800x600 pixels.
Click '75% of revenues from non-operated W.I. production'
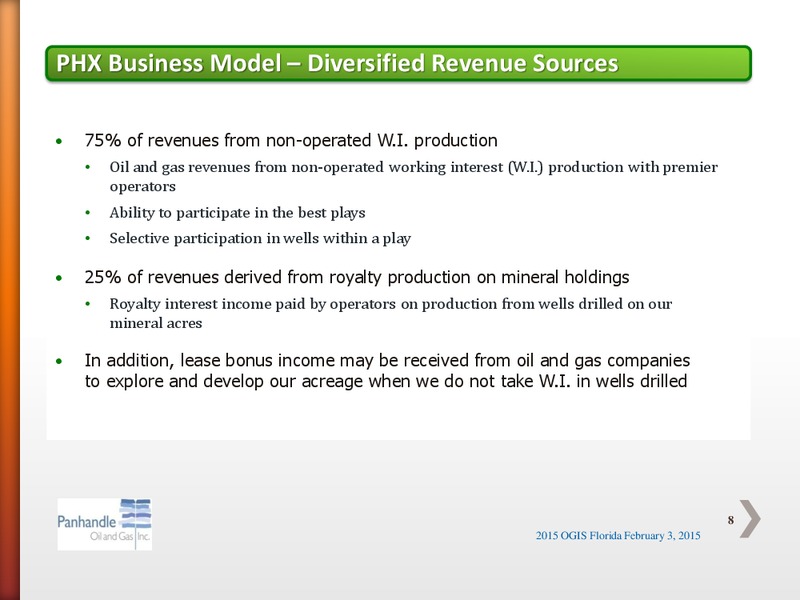click(291, 140)
